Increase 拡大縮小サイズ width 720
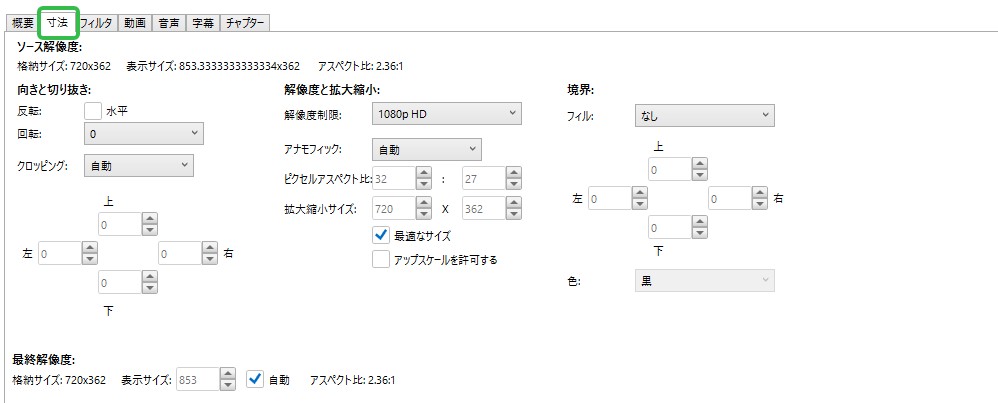998x403 pixels. [x=424, y=202]
